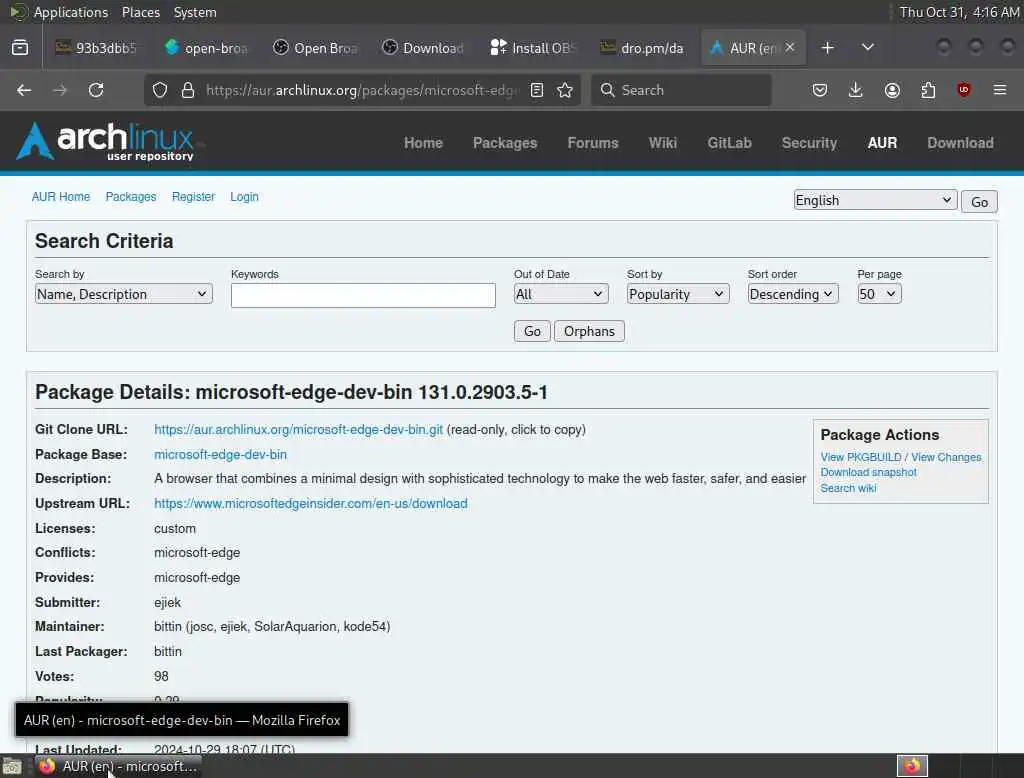Click the Keywords input field
The height and width of the screenshot is (778, 1024).
tap(363, 295)
